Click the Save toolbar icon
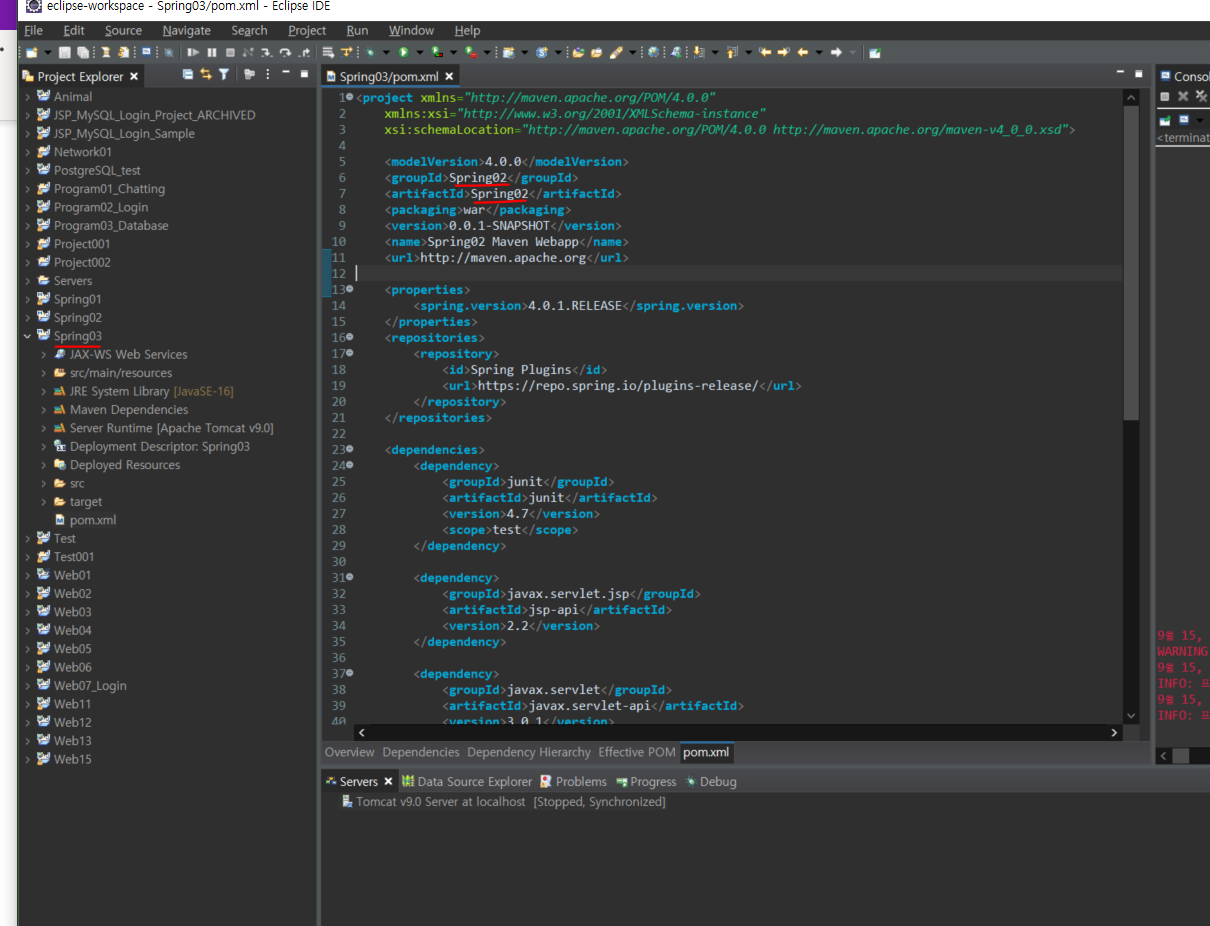The height and width of the screenshot is (926, 1210). coord(64,52)
